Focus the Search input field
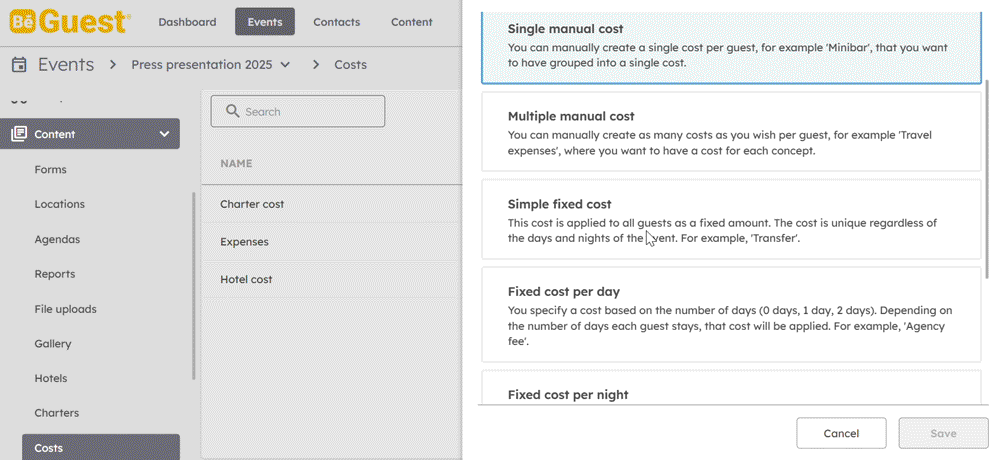This screenshot has width=1000, height=460. pos(298,112)
